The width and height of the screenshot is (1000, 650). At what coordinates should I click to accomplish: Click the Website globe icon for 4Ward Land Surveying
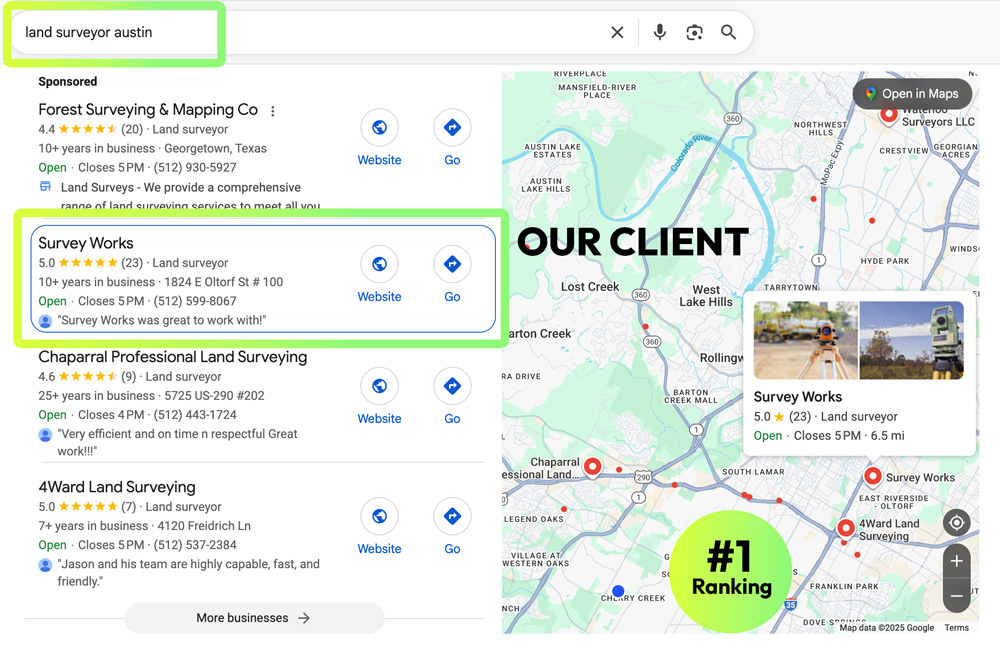(379, 515)
